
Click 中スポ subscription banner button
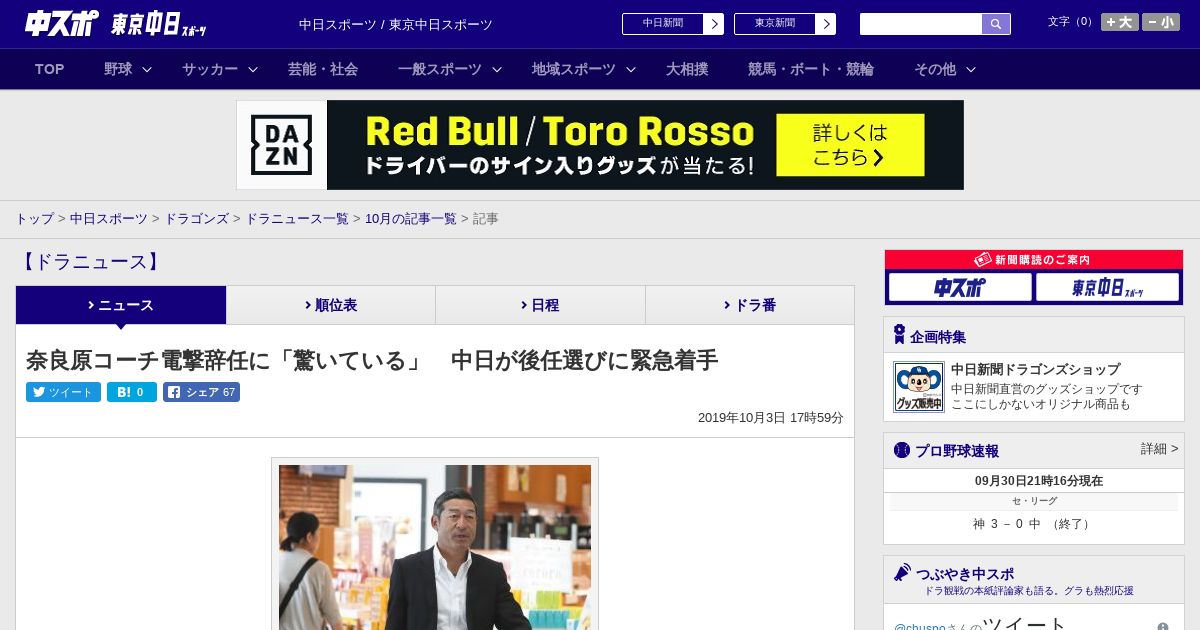960,288
